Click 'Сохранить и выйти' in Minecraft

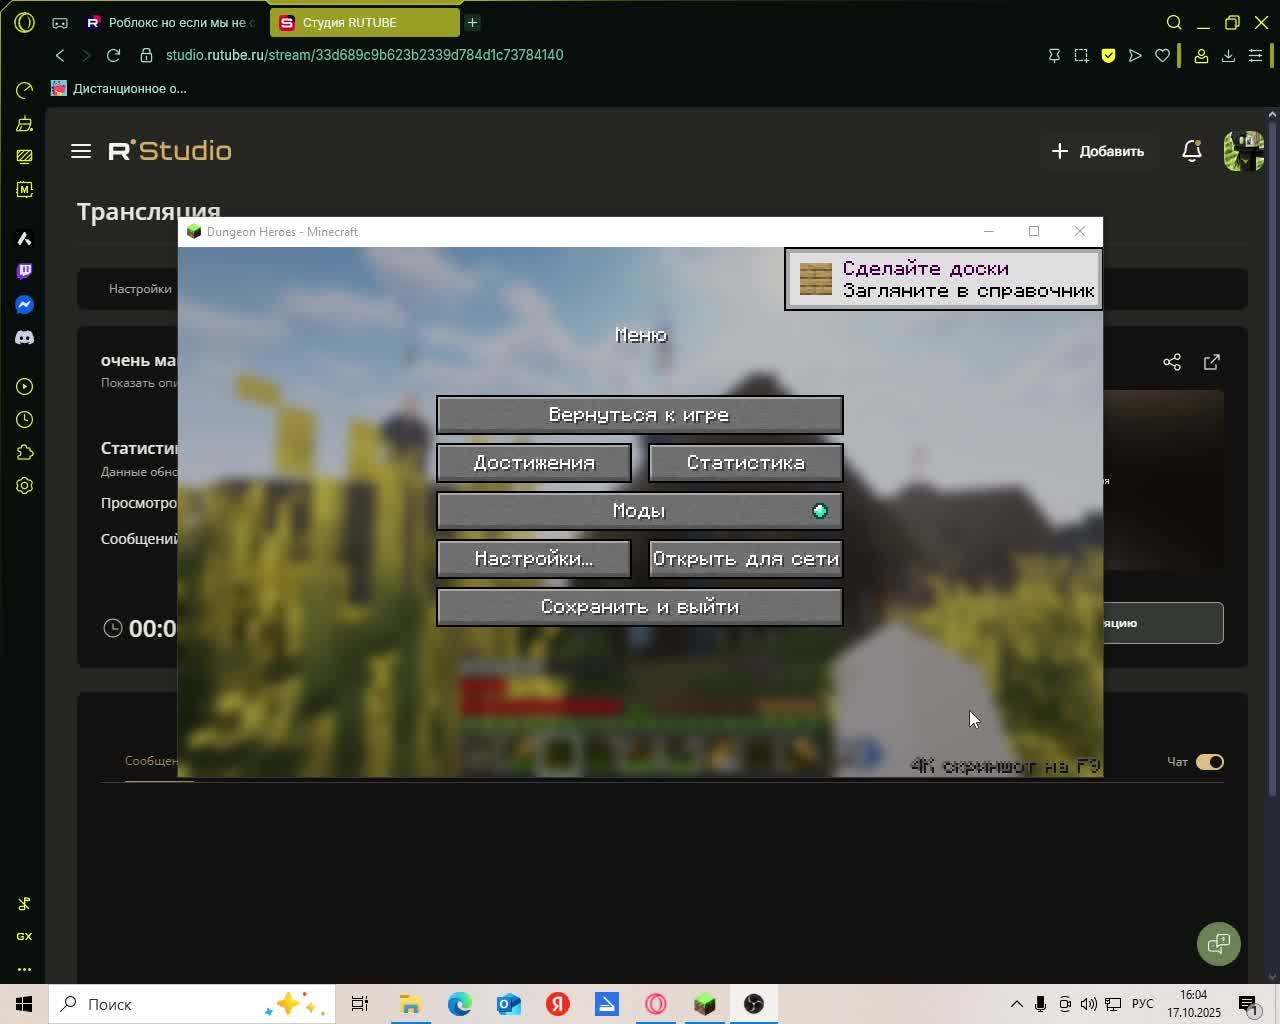(x=639, y=607)
